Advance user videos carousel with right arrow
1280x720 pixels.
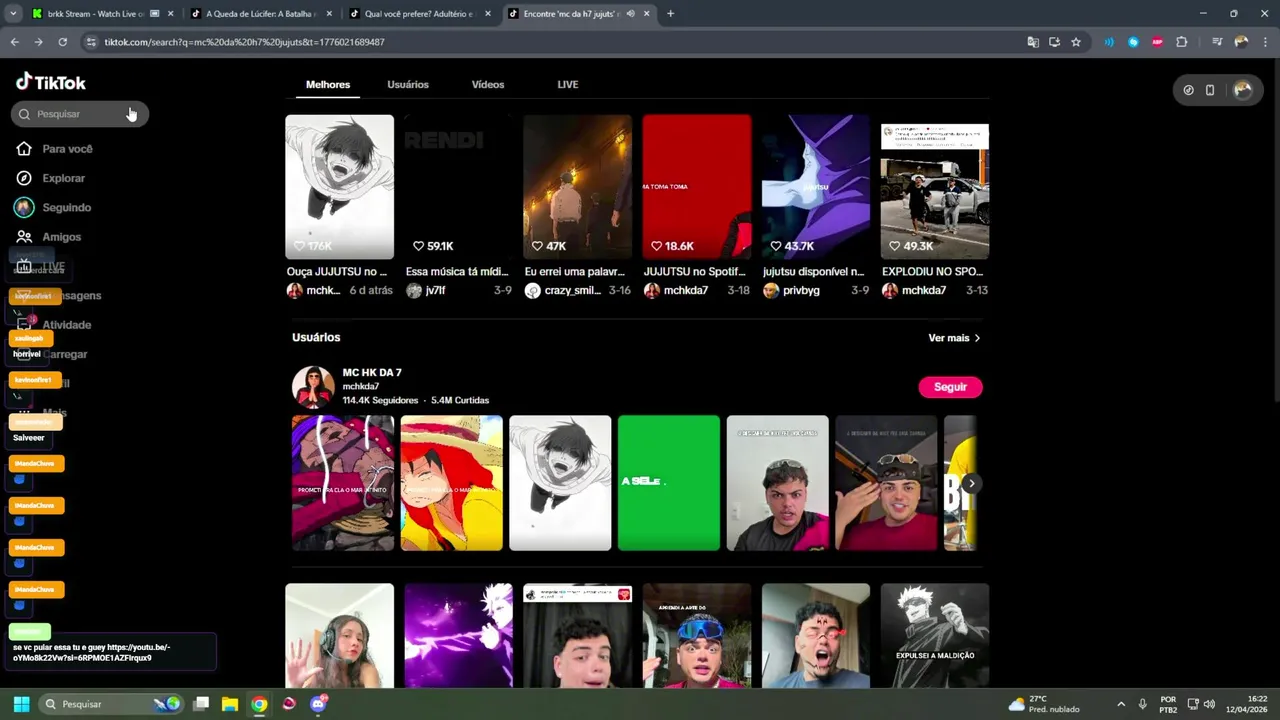971,484
